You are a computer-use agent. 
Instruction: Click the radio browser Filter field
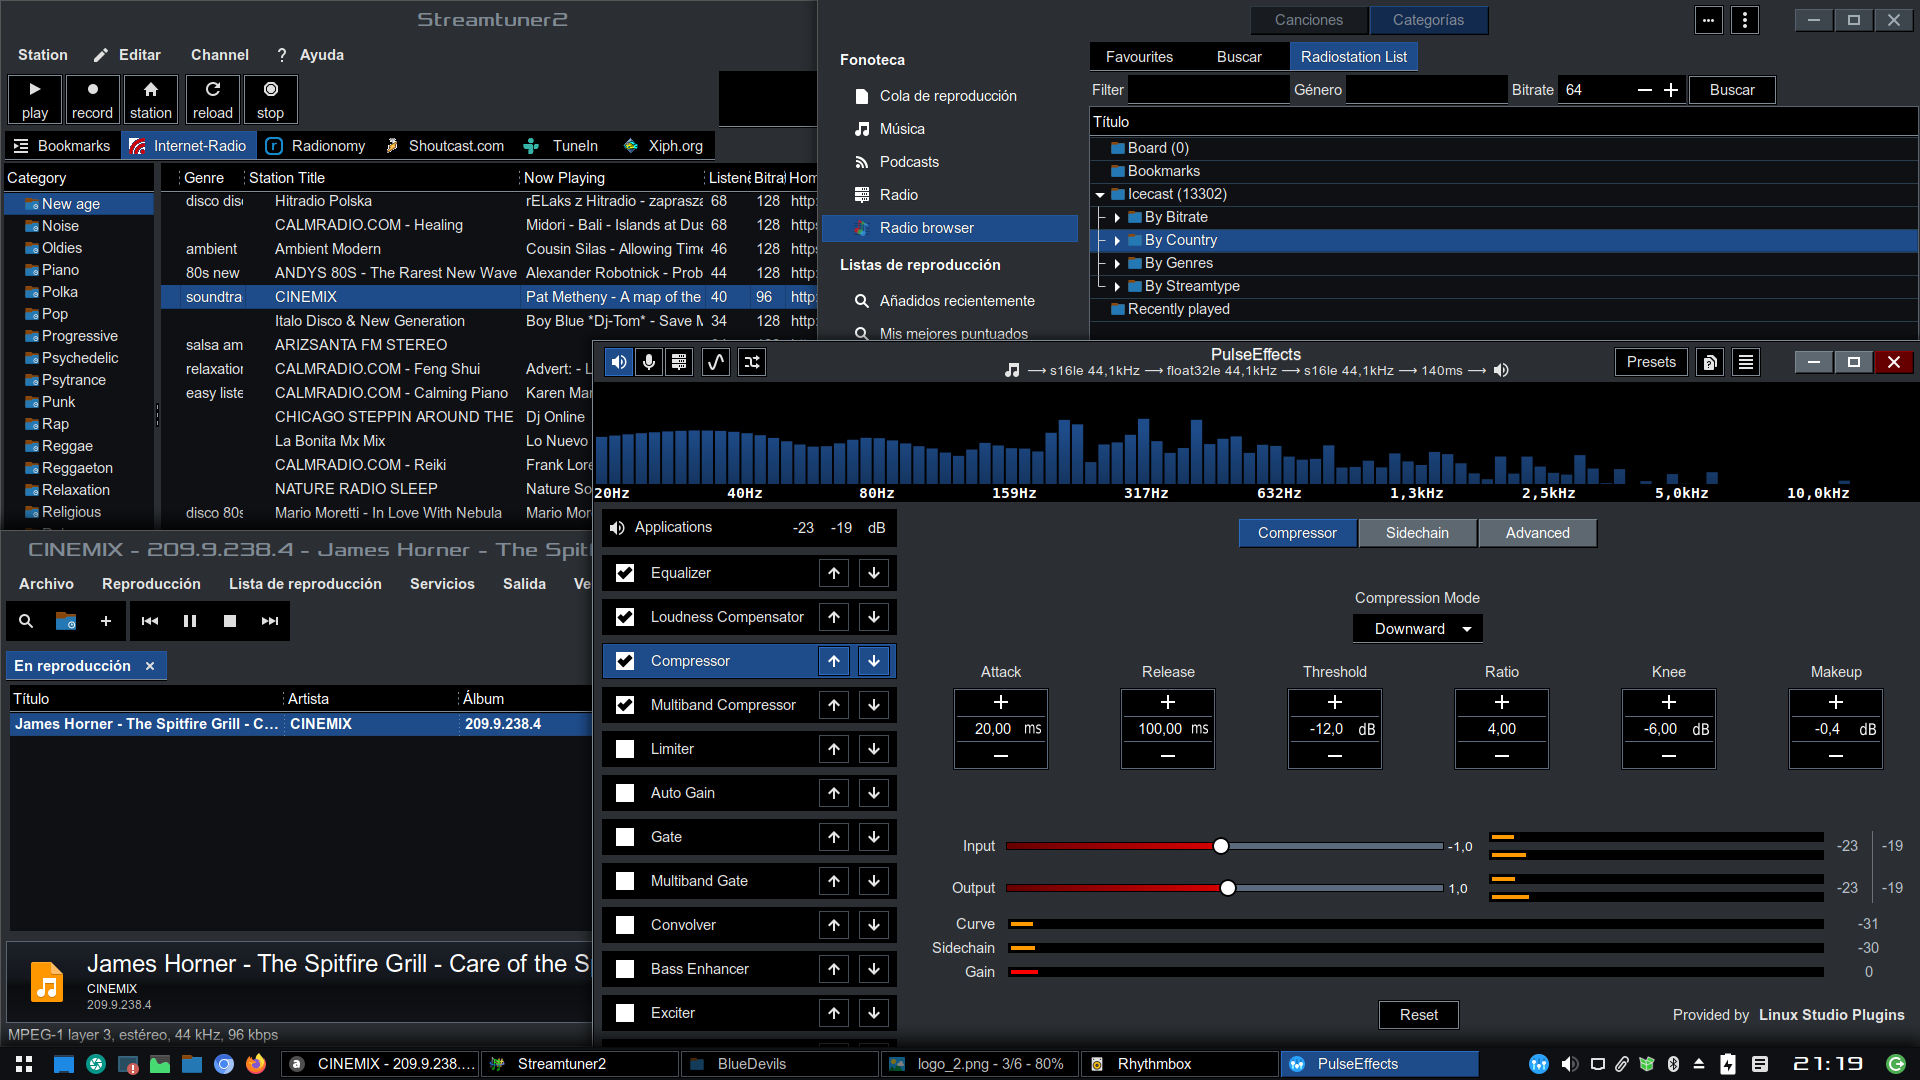[x=1208, y=90]
